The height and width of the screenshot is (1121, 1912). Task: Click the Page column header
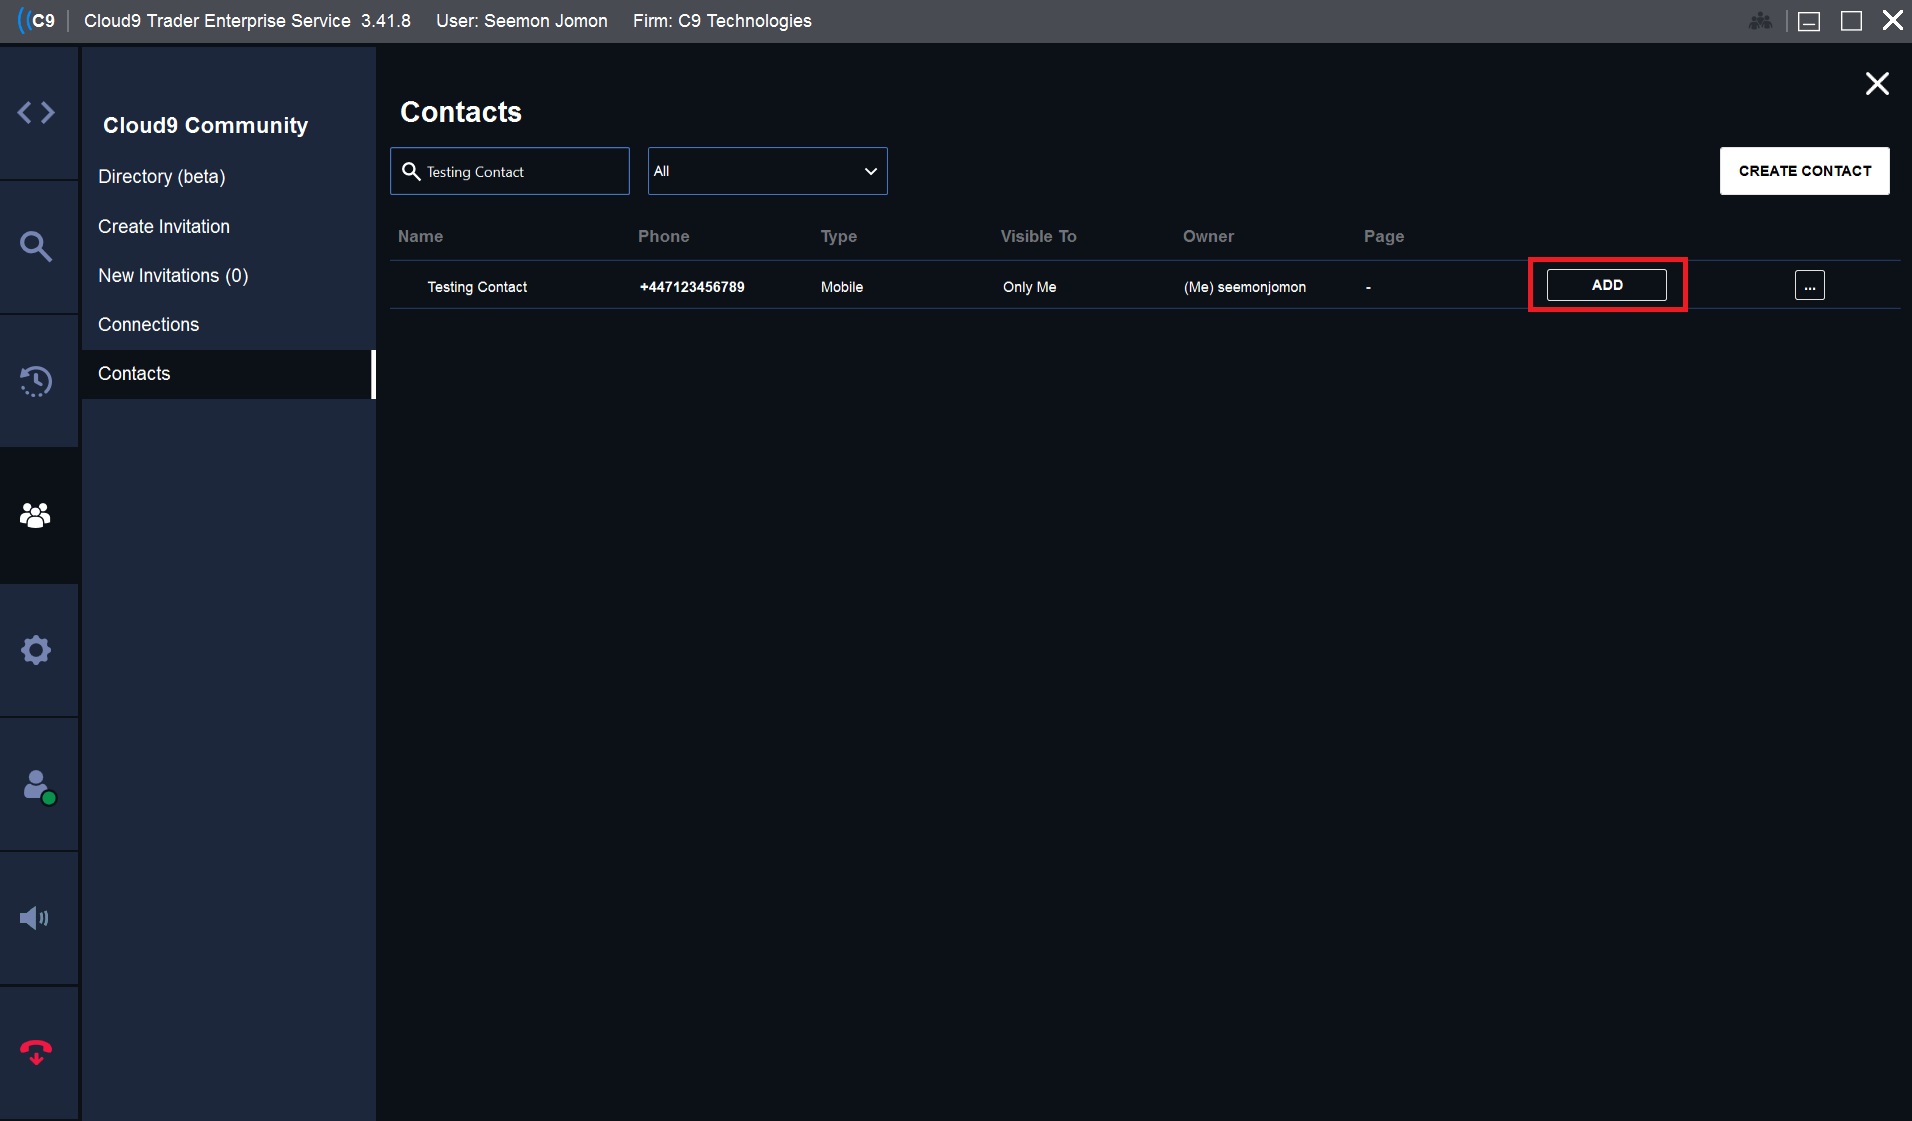(1384, 237)
